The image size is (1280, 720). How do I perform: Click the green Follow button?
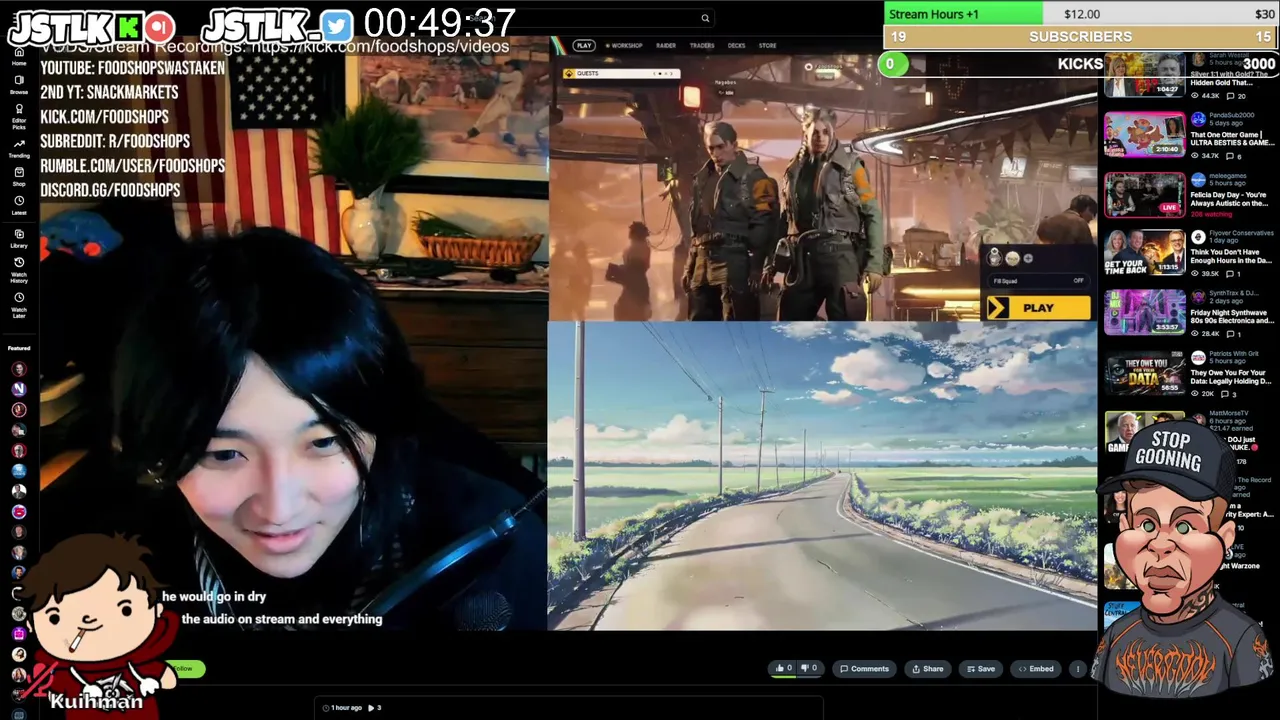tap(186, 668)
